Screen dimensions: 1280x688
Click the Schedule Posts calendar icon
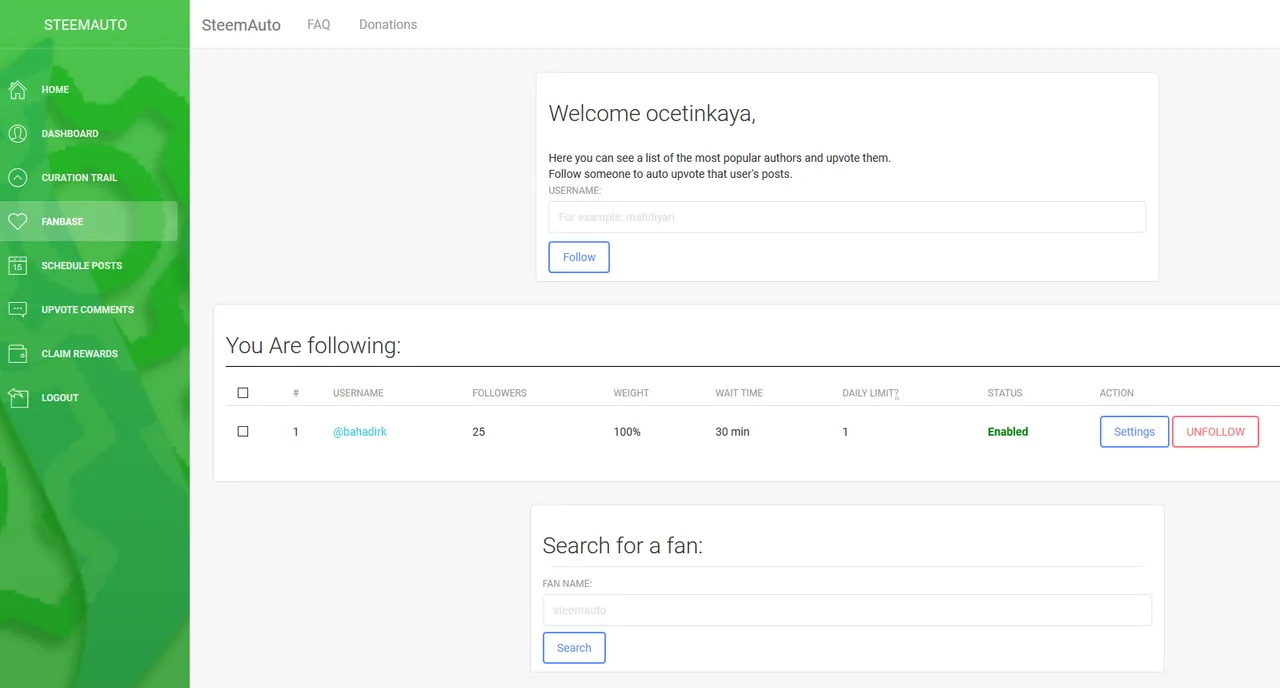click(x=17, y=266)
